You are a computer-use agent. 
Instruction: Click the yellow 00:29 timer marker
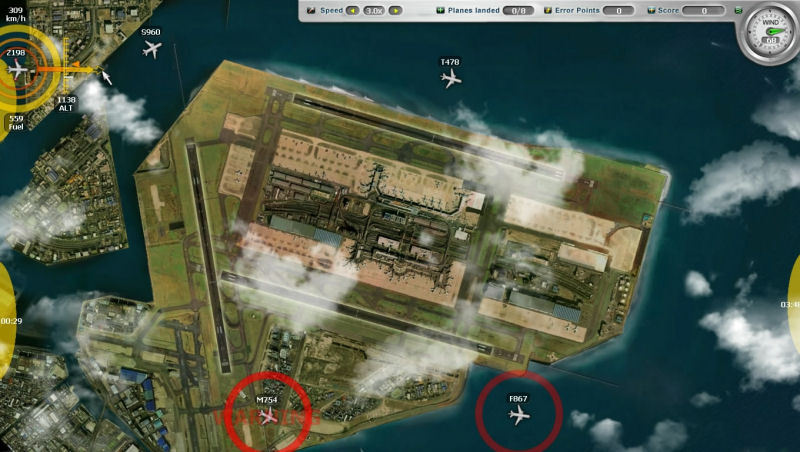pos(8,320)
